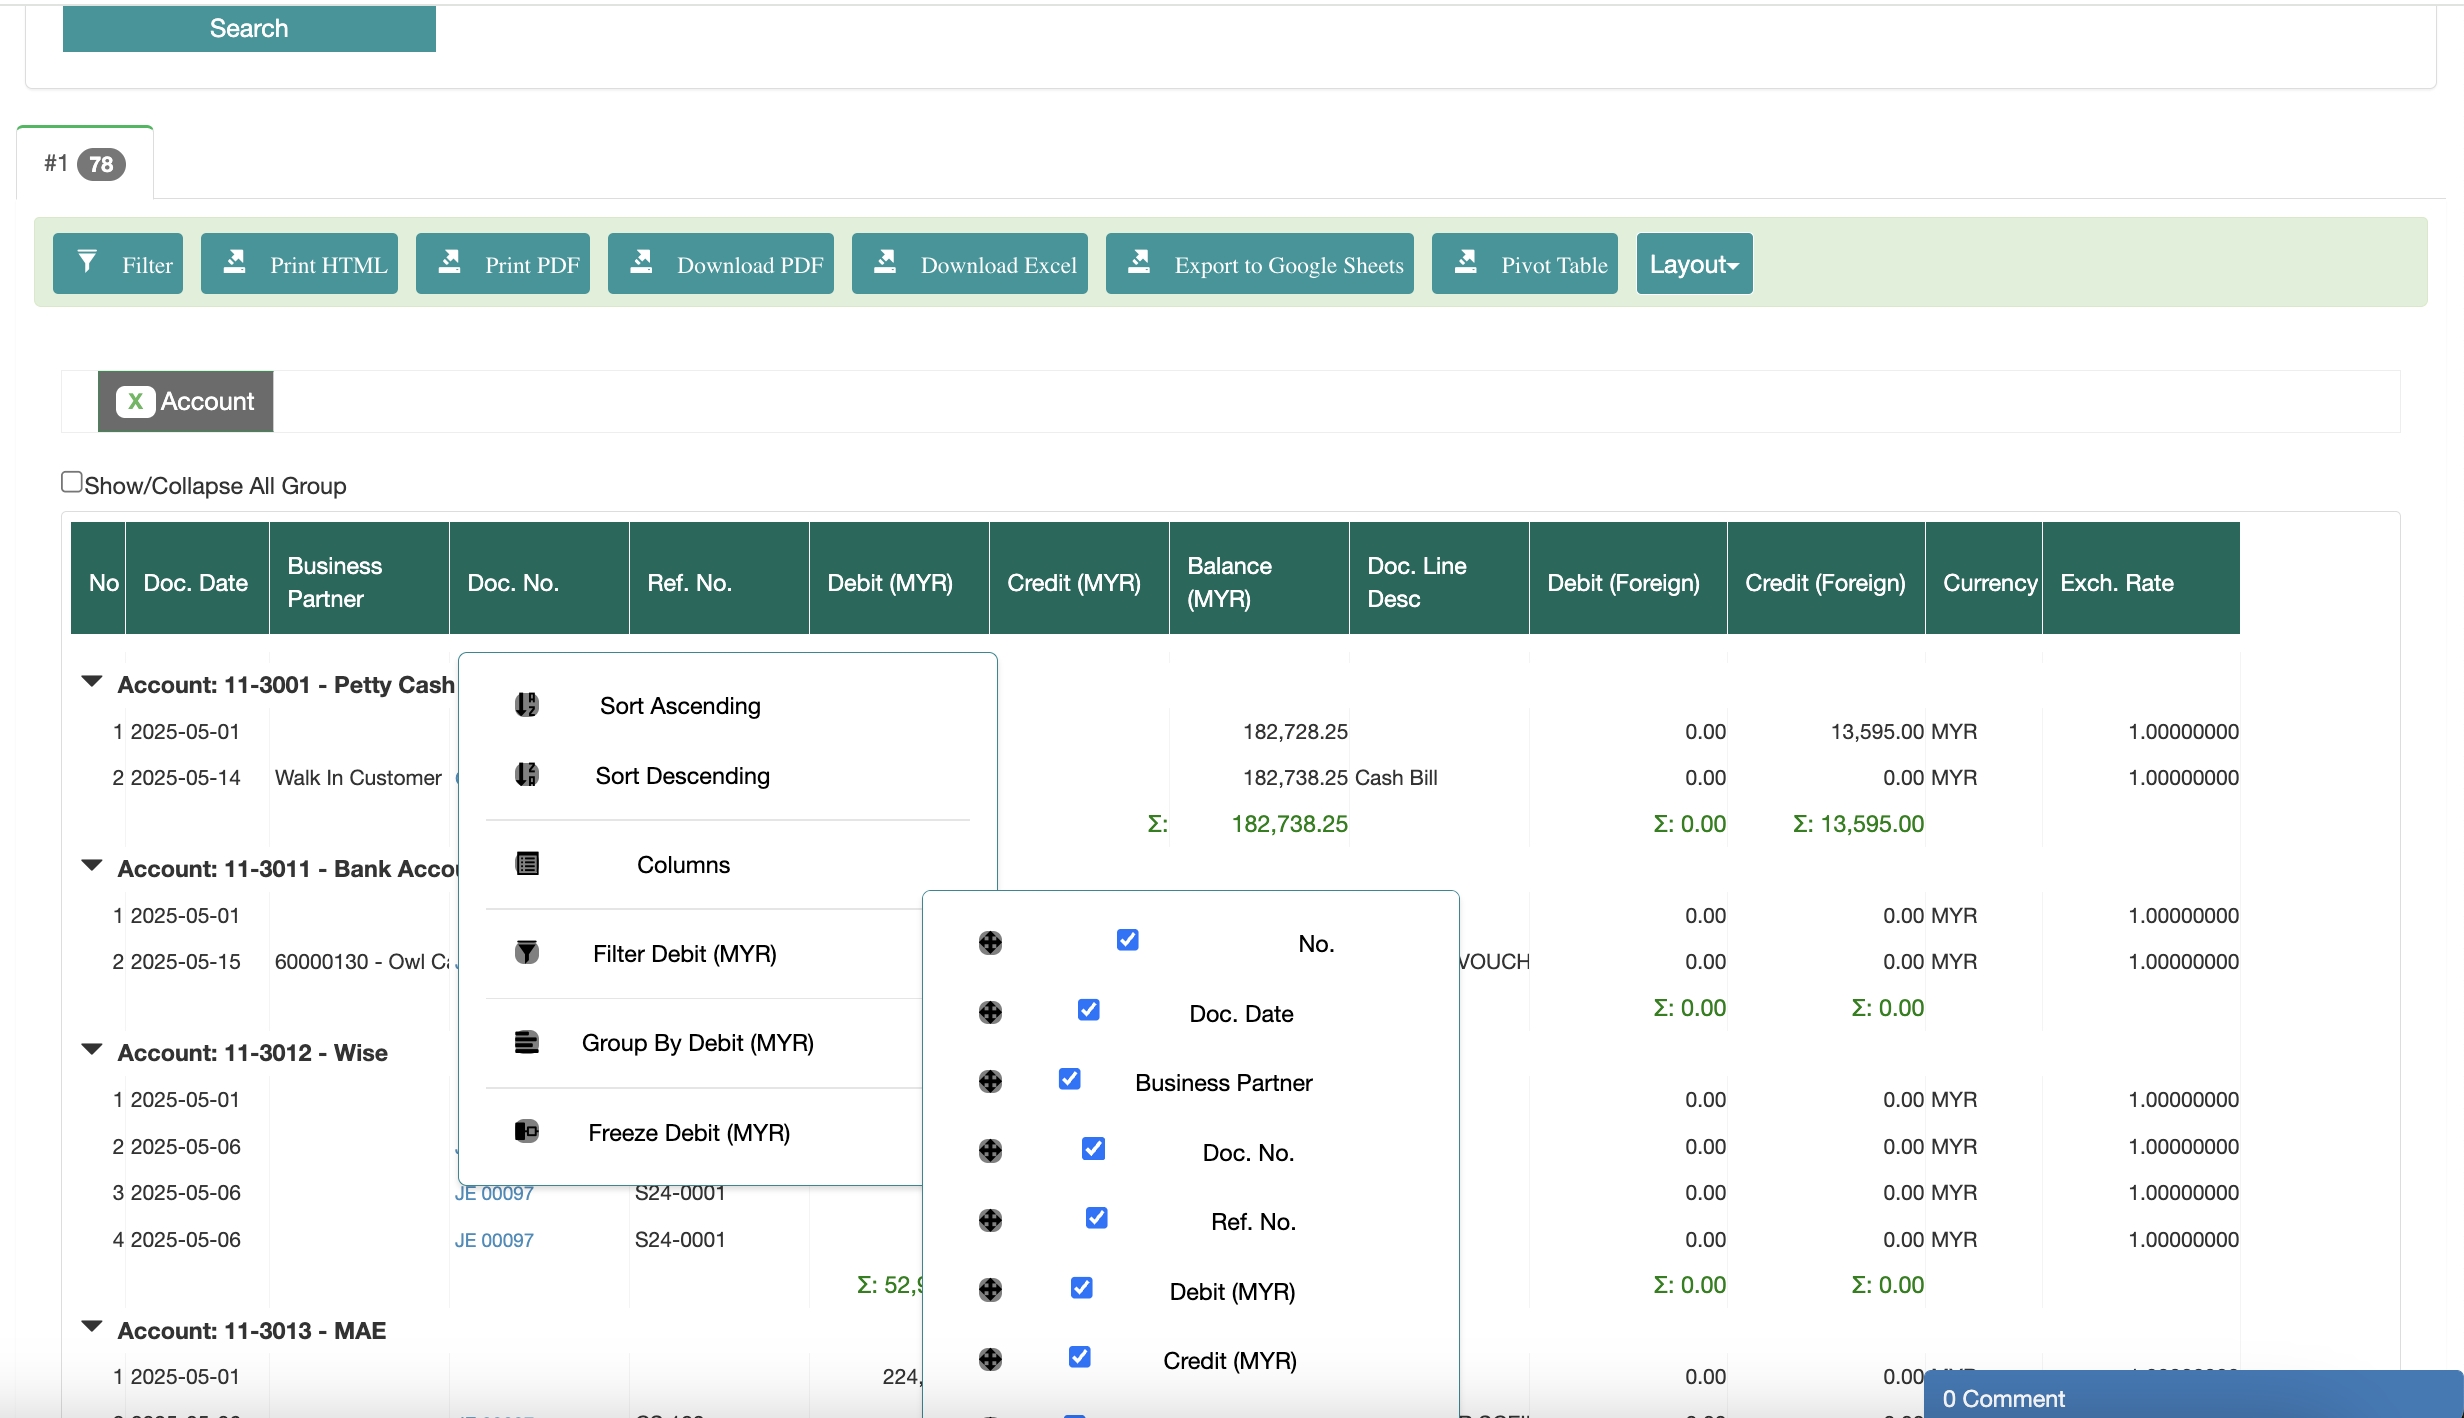Uncheck the Credit (MYR) column checkbox
Image resolution: width=2464 pixels, height=1418 pixels.
point(1080,1357)
